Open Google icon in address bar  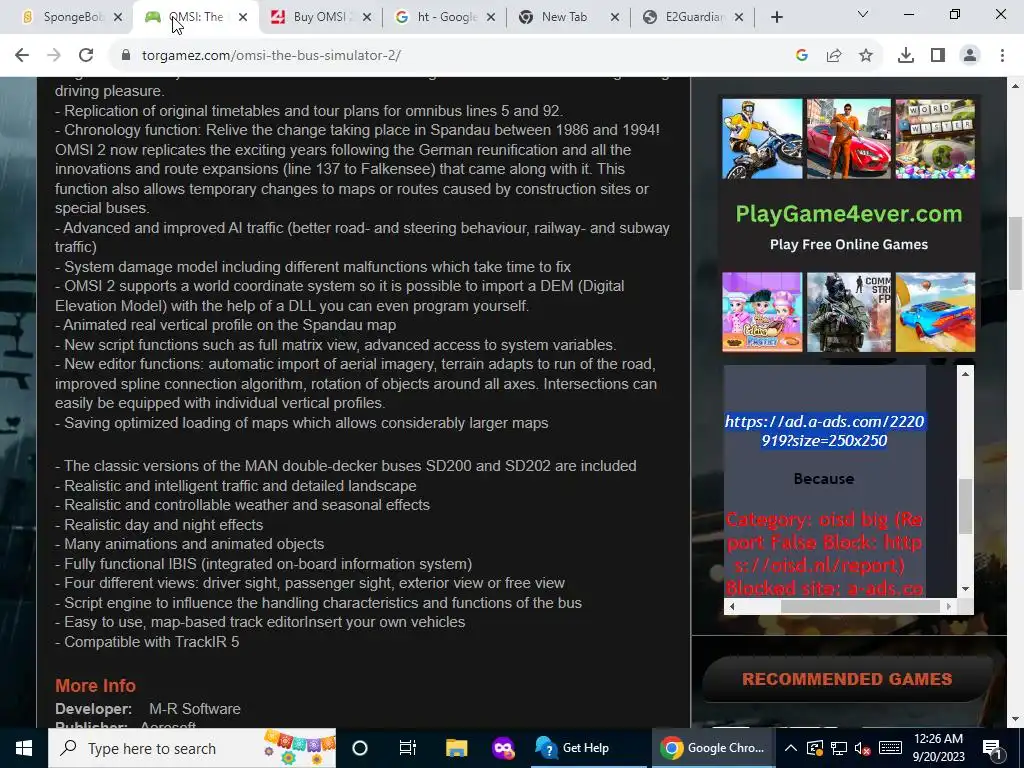tap(802, 56)
